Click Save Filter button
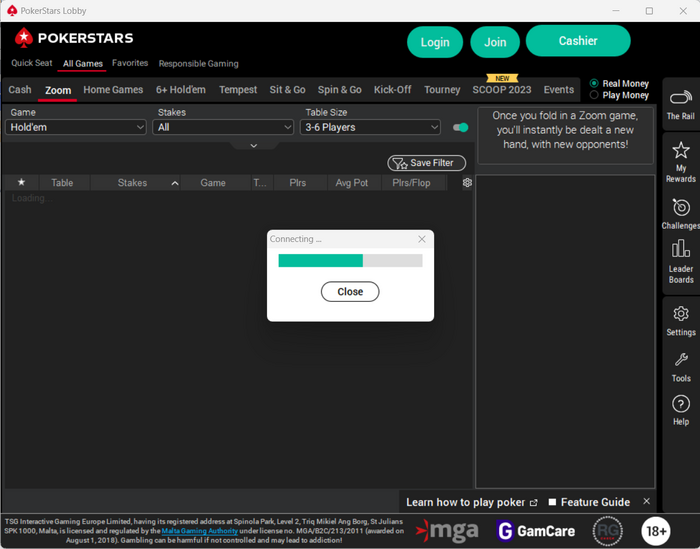This screenshot has width=700, height=549. coord(426,163)
